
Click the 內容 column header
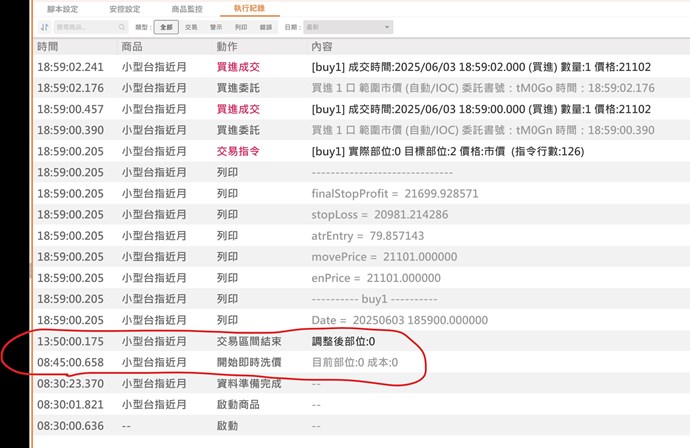pos(323,47)
